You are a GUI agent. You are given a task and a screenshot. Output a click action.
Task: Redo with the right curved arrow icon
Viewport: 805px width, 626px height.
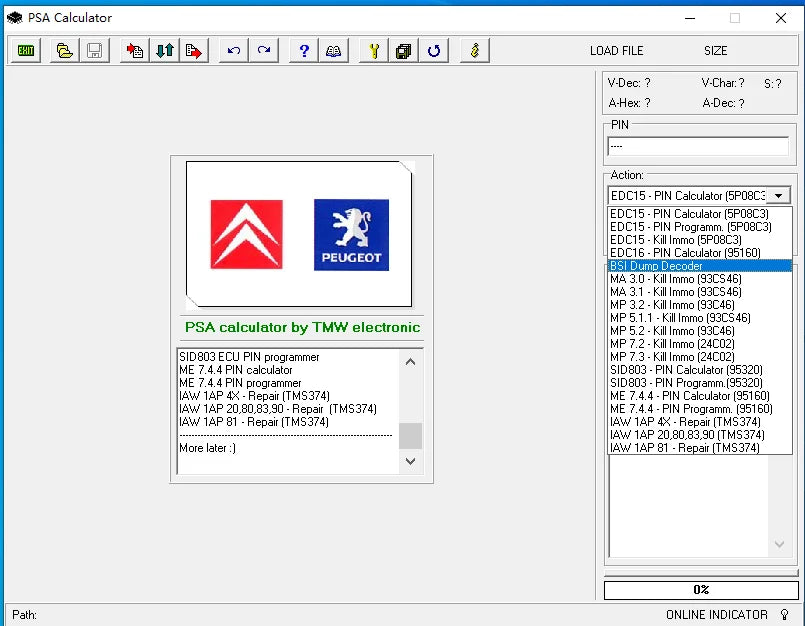pyautogui.click(x=264, y=50)
